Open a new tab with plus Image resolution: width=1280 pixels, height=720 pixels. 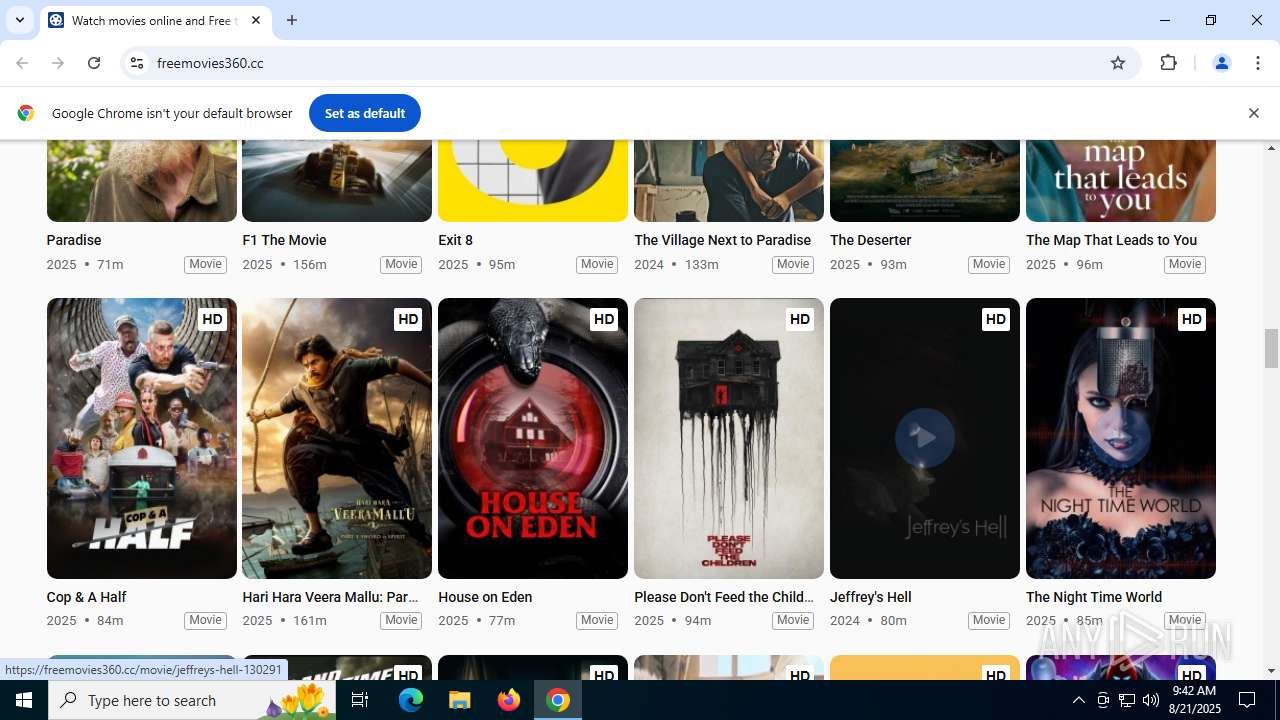(x=292, y=20)
